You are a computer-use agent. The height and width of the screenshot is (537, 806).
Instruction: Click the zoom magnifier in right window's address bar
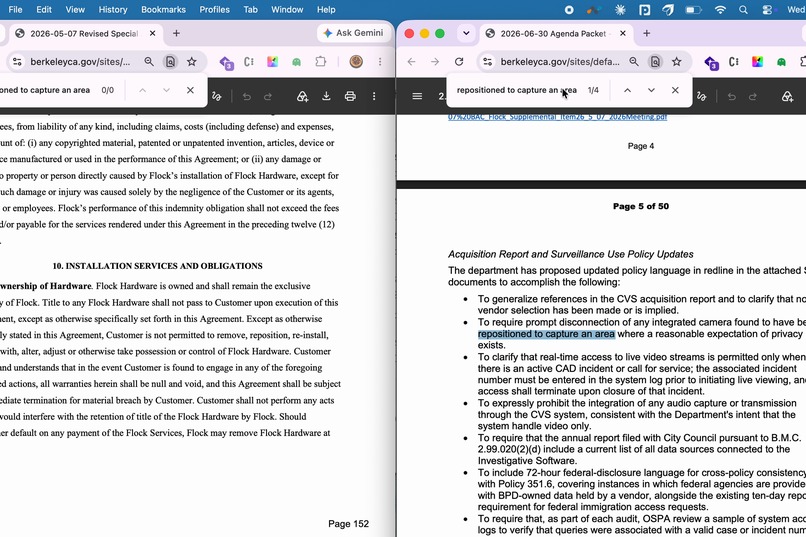pos(634,62)
